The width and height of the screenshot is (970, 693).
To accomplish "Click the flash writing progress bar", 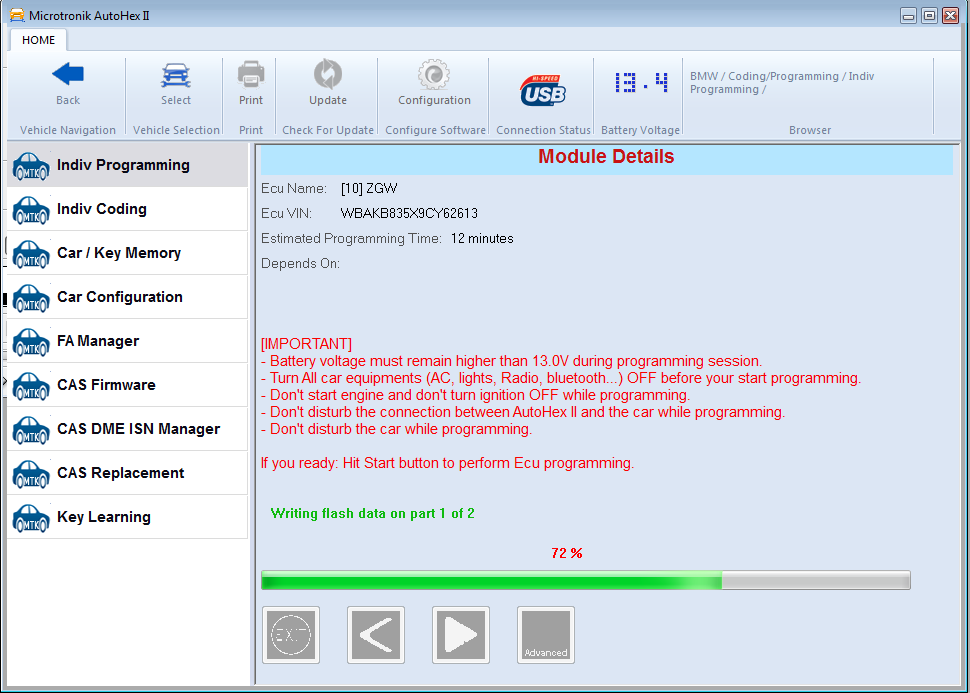I will 585,580.
